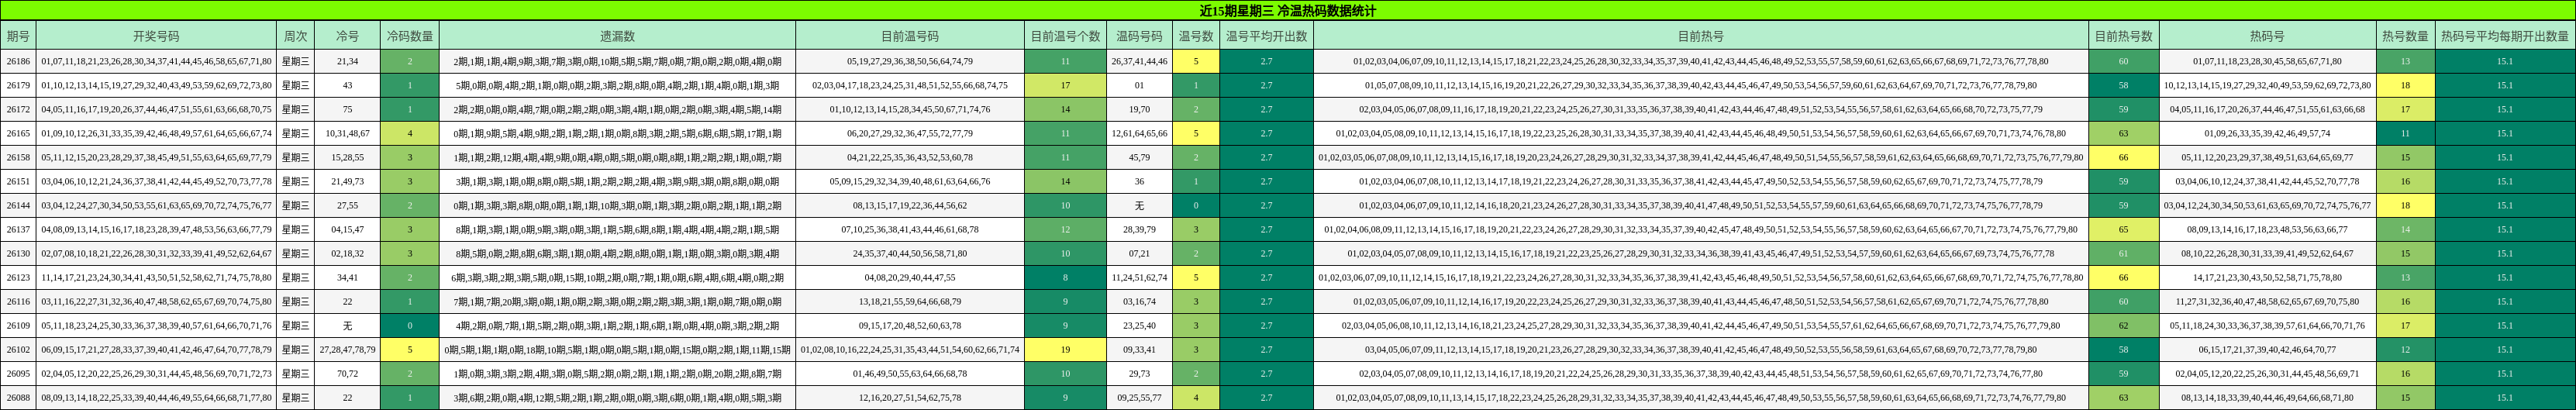Viewport: 2576px width, 410px height.
Task: Click the '遗漏数' column header
Action: [x=617, y=36]
